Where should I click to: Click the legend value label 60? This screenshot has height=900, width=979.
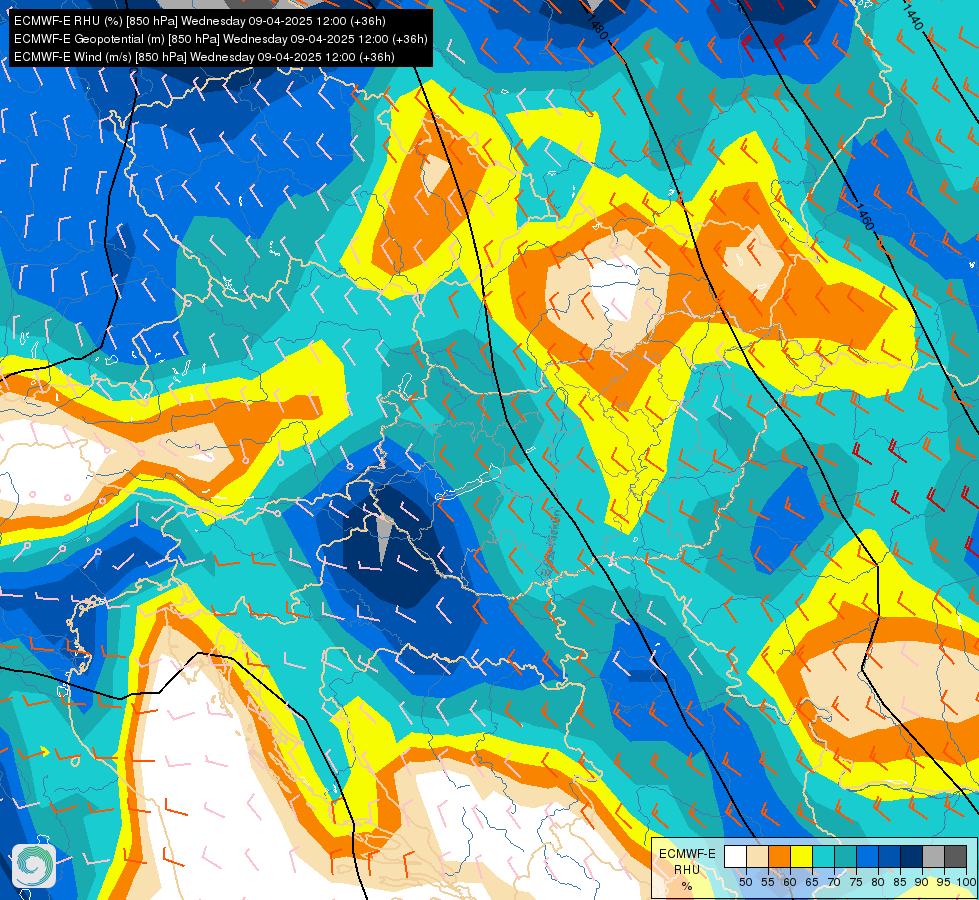point(790,882)
